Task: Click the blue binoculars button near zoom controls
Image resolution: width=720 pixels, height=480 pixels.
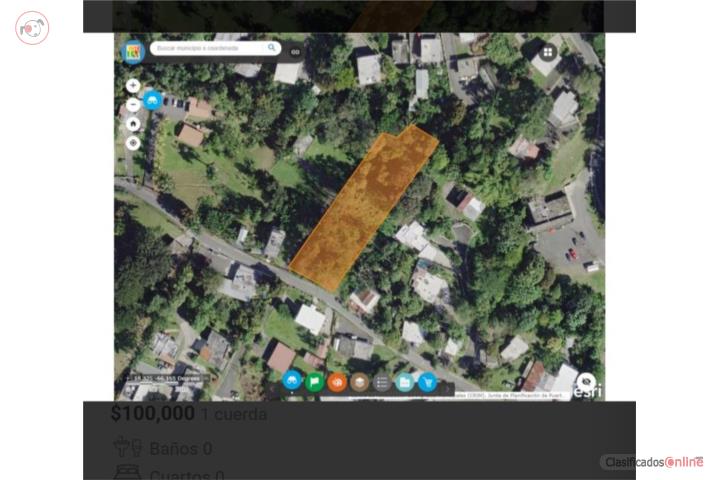Action: point(152,100)
